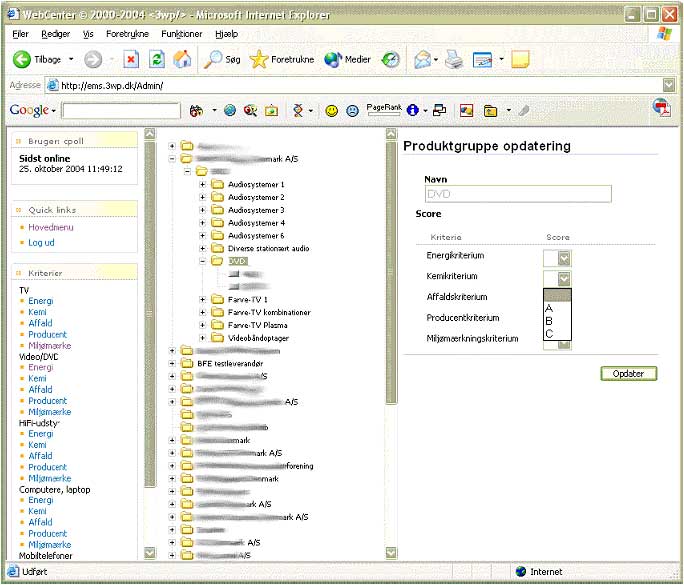Screen dimensions: 684x585
Task: Select the Audiosystemer 2 folder
Action: click(256, 197)
